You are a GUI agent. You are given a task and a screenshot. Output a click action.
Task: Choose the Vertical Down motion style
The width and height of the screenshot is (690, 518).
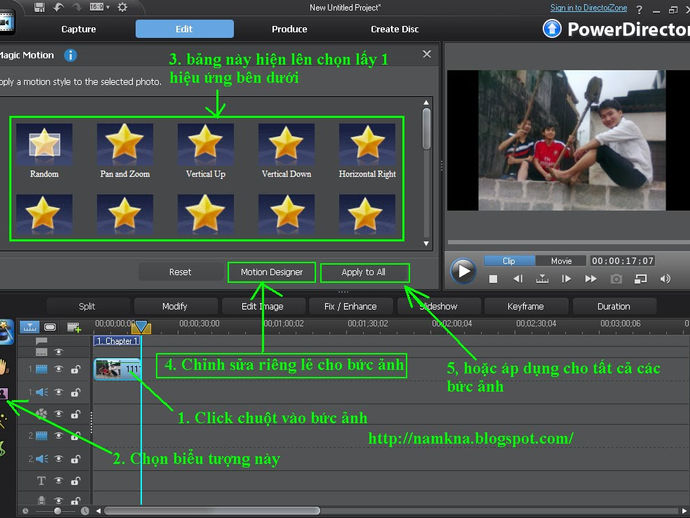tap(286, 151)
